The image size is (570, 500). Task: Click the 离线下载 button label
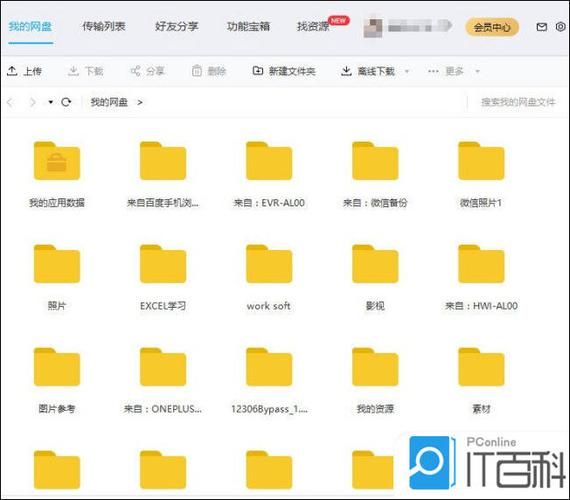[376, 71]
